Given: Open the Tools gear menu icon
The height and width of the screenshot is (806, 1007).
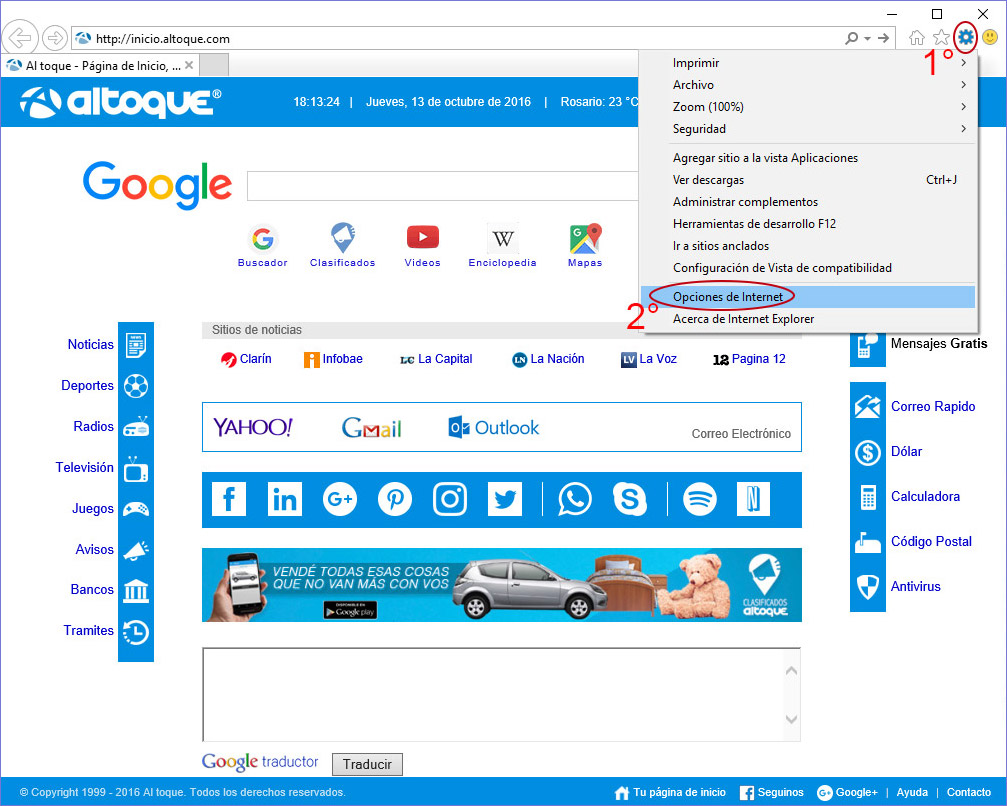Looking at the screenshot, I should [965, 38].
